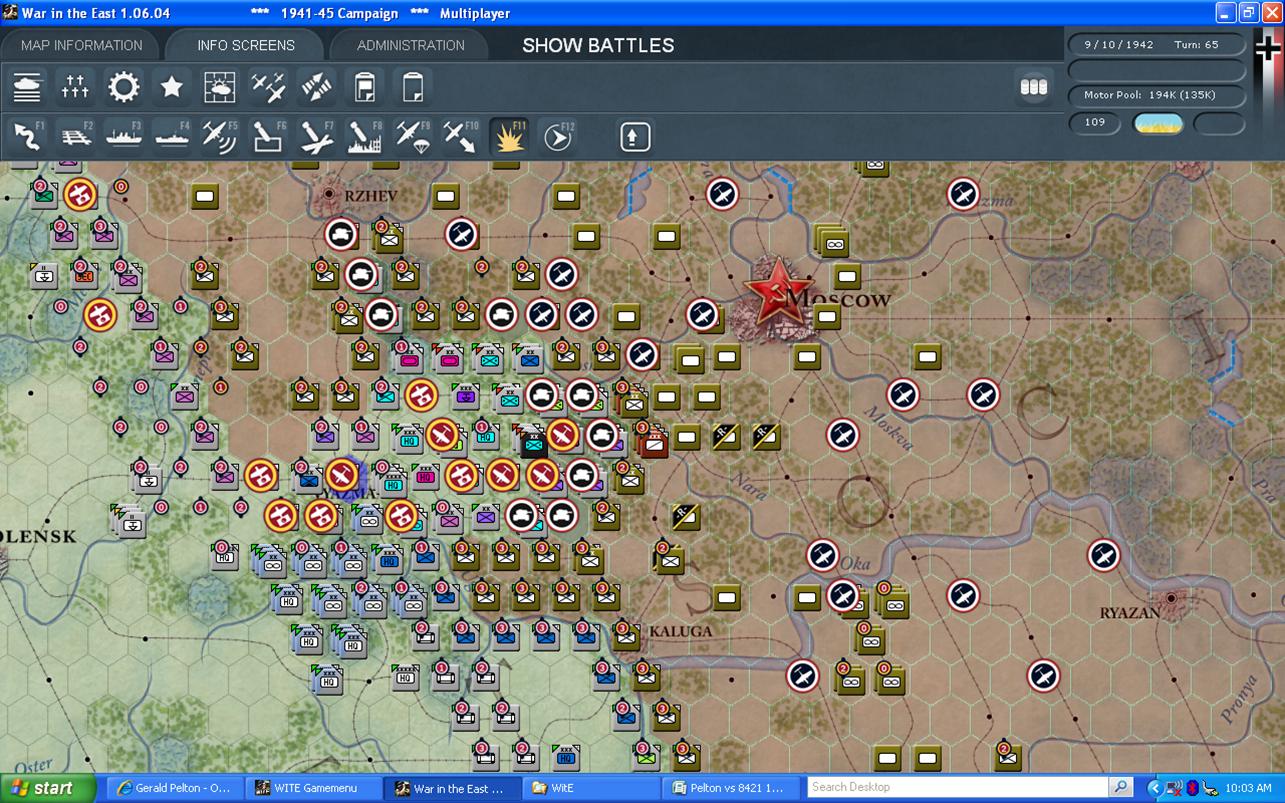Click the date and Turn 65 display

pyautogui.click(x=1157, y=45)
